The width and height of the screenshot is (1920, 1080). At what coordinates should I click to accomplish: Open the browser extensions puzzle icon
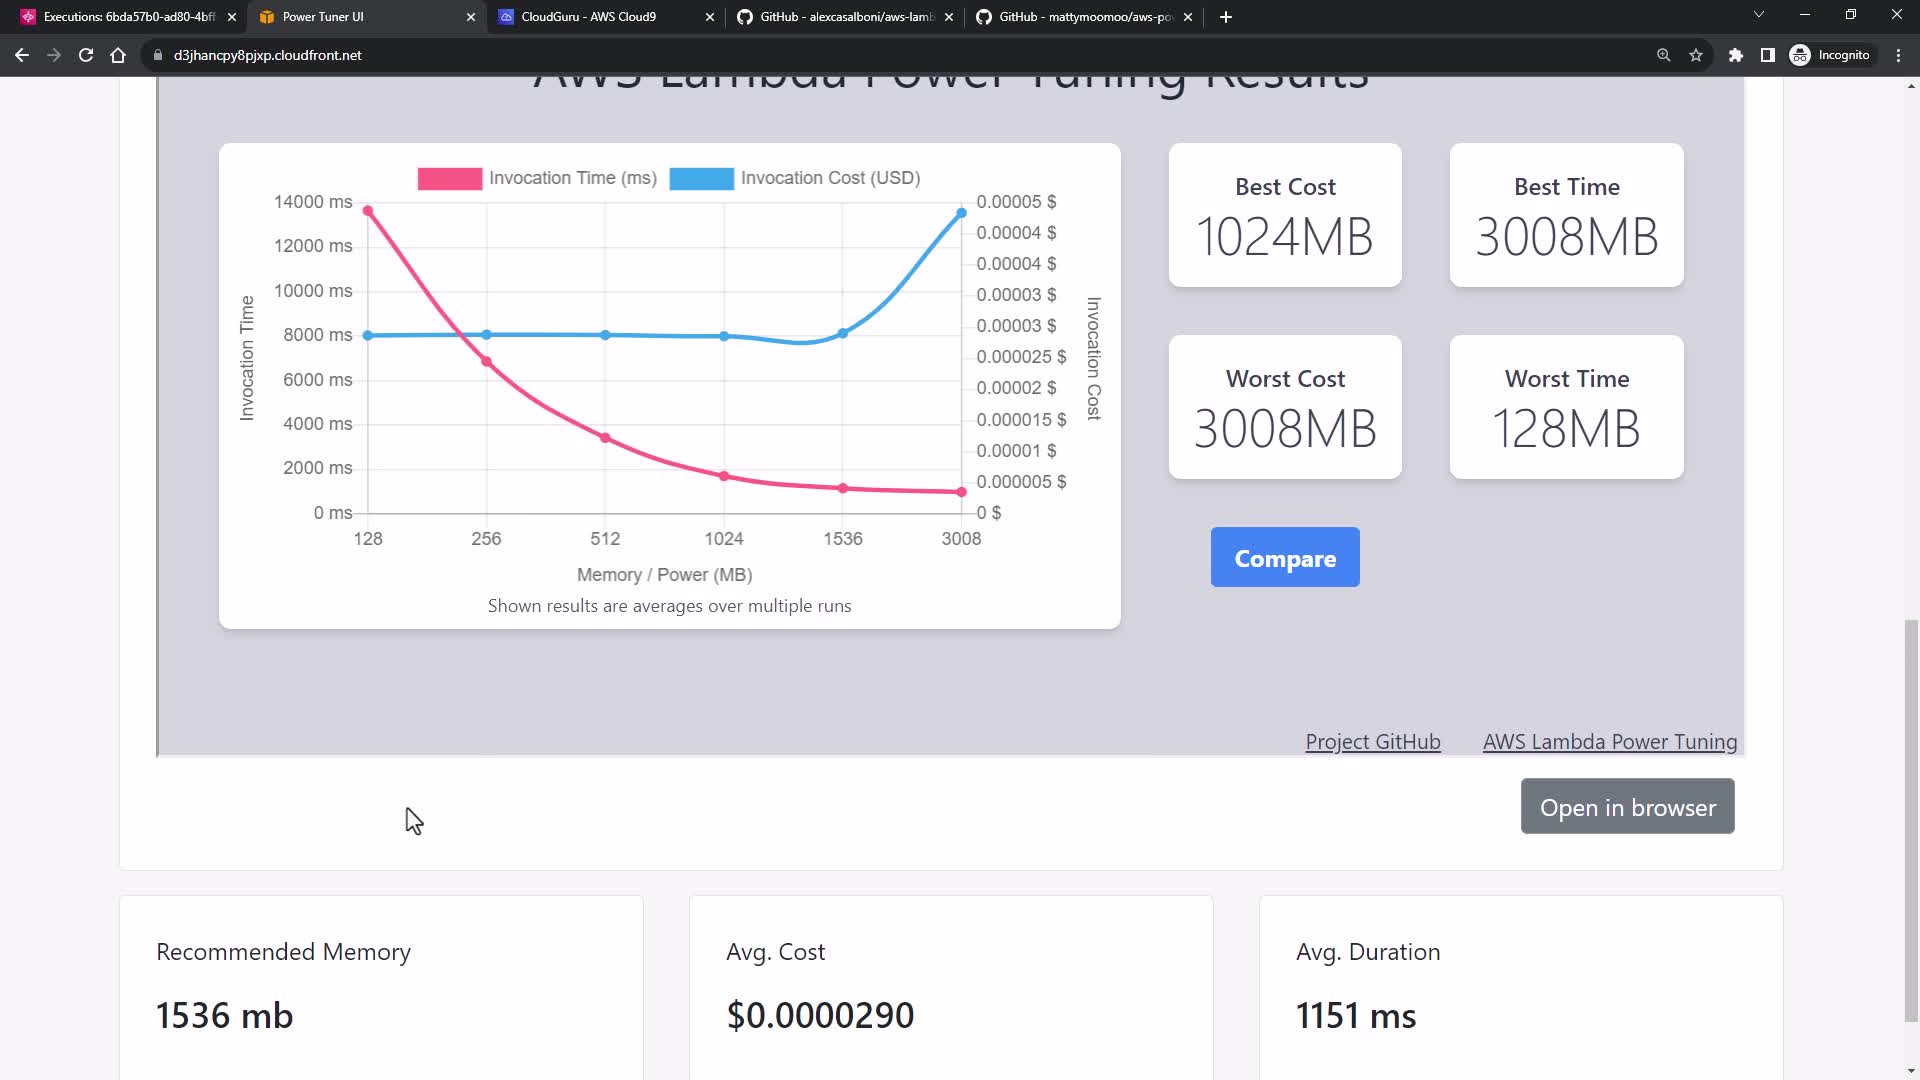pyautogui.click(x=1736, y=55)
